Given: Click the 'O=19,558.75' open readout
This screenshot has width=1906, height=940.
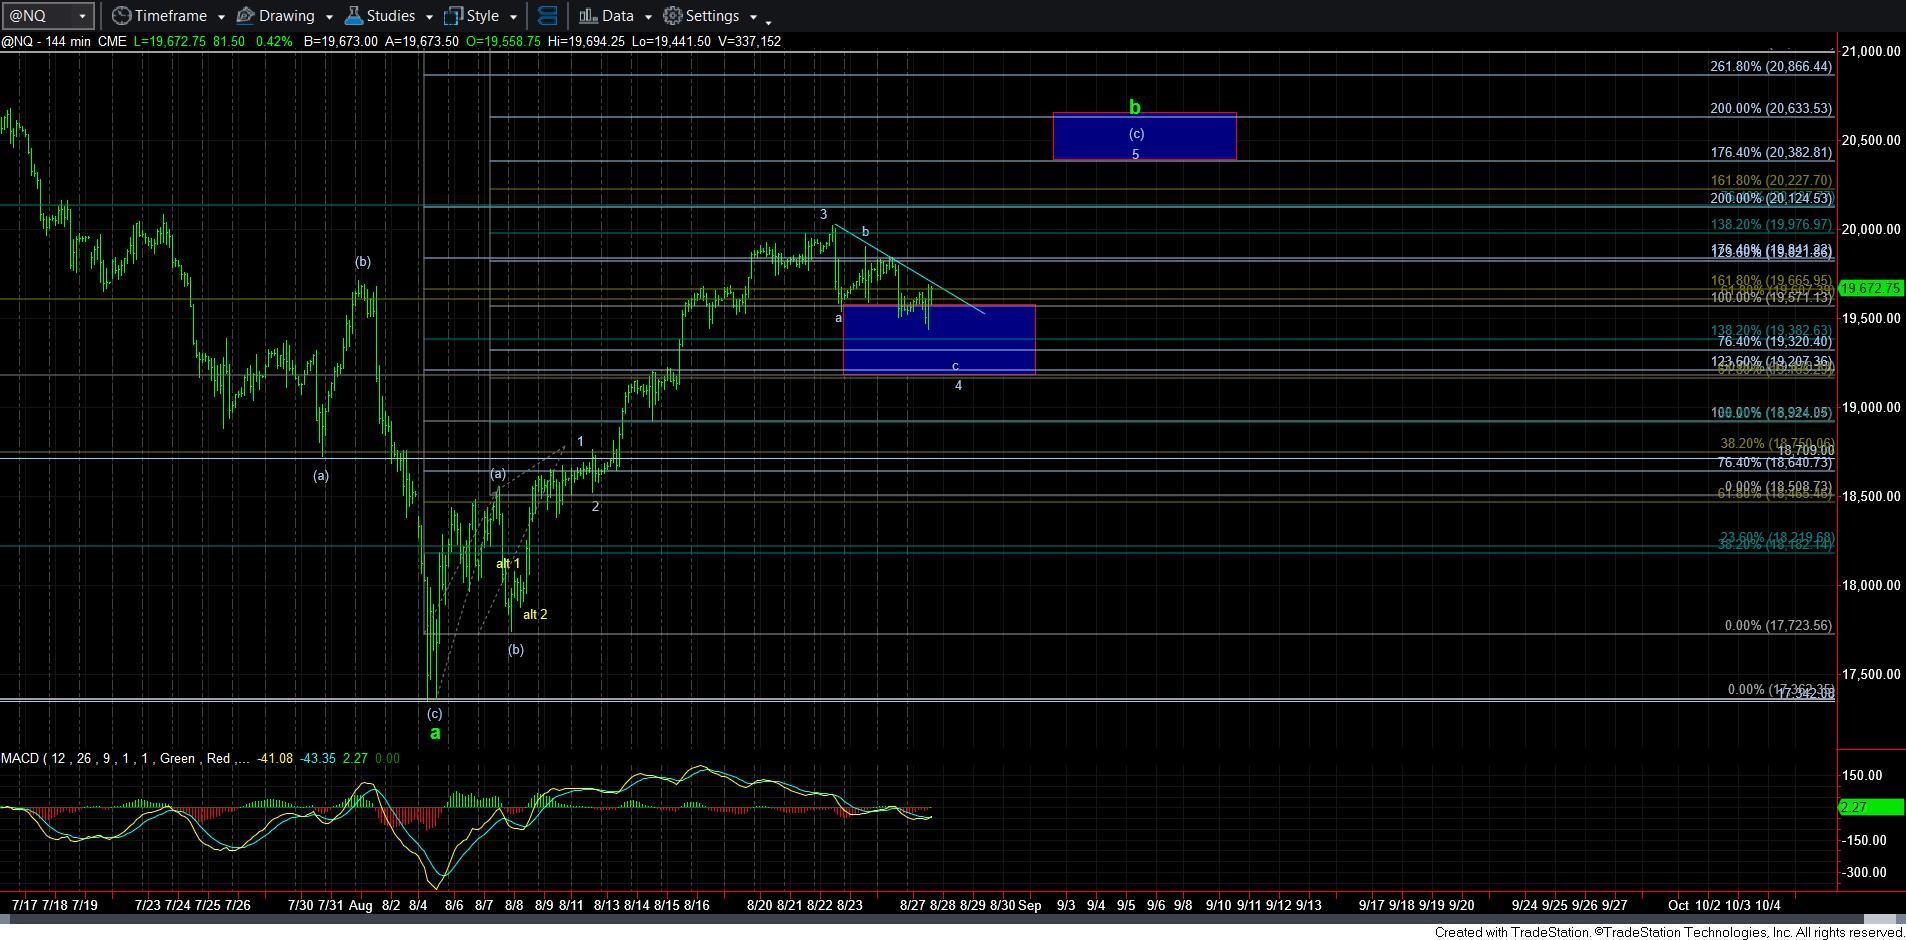Looking at the screenshot, I should 504,41.
